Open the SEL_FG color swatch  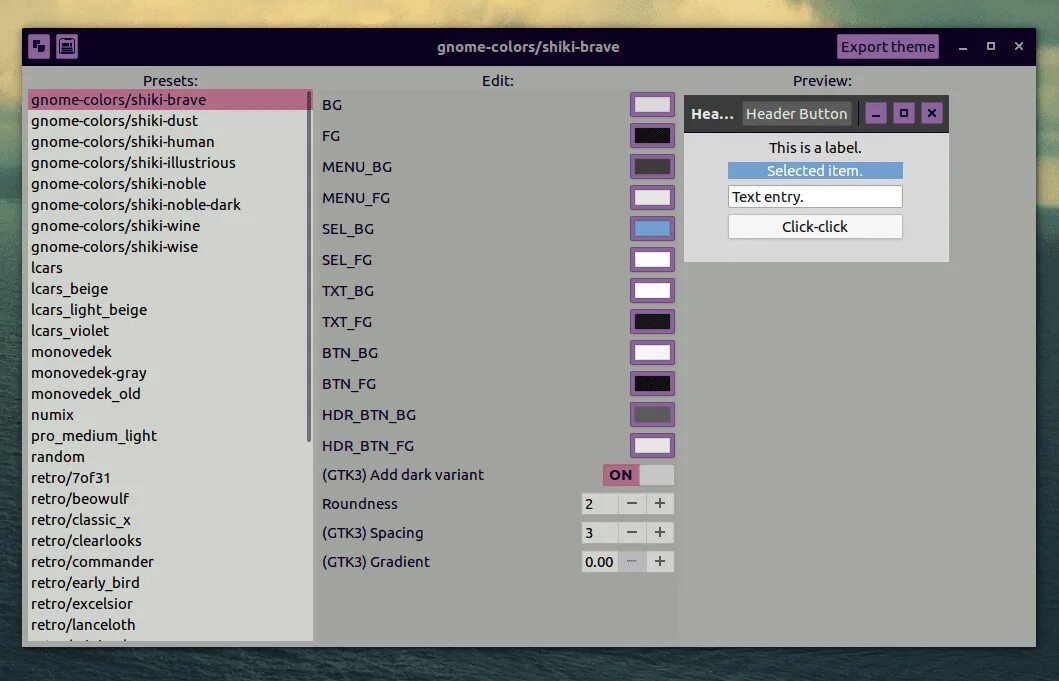coord(652,260)
